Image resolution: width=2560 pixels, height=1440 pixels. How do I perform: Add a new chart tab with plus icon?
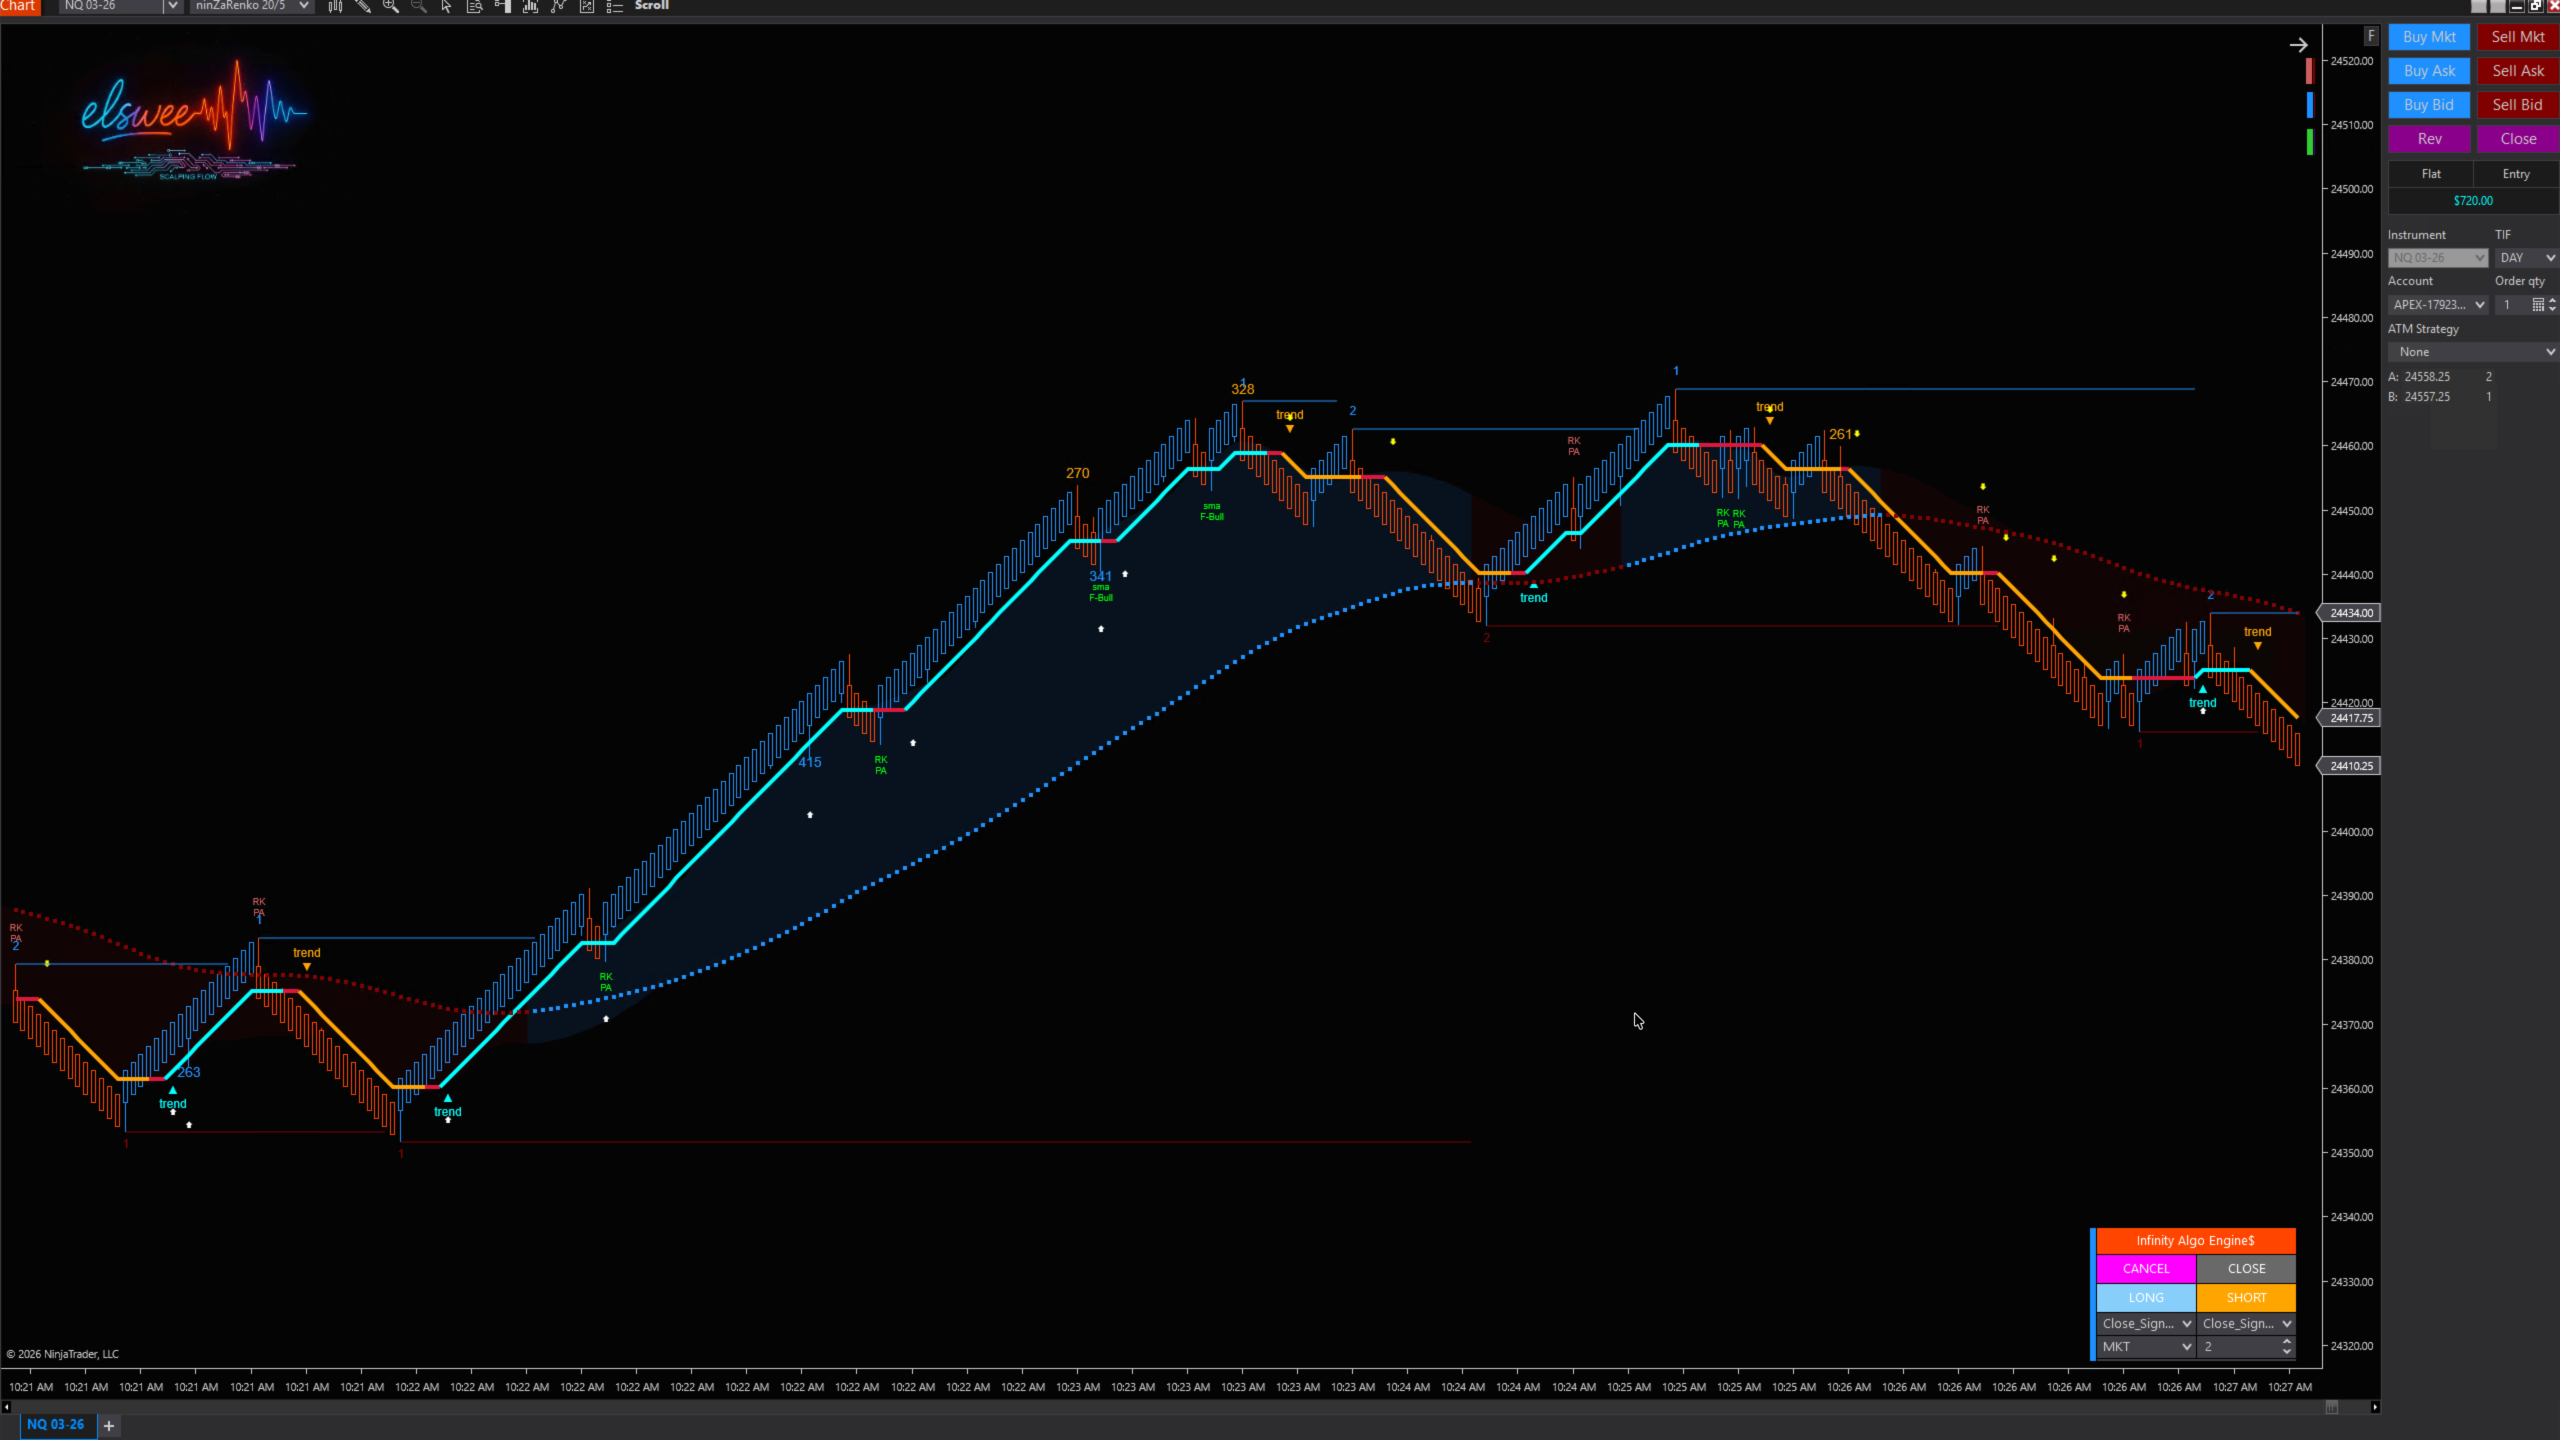109,1425
